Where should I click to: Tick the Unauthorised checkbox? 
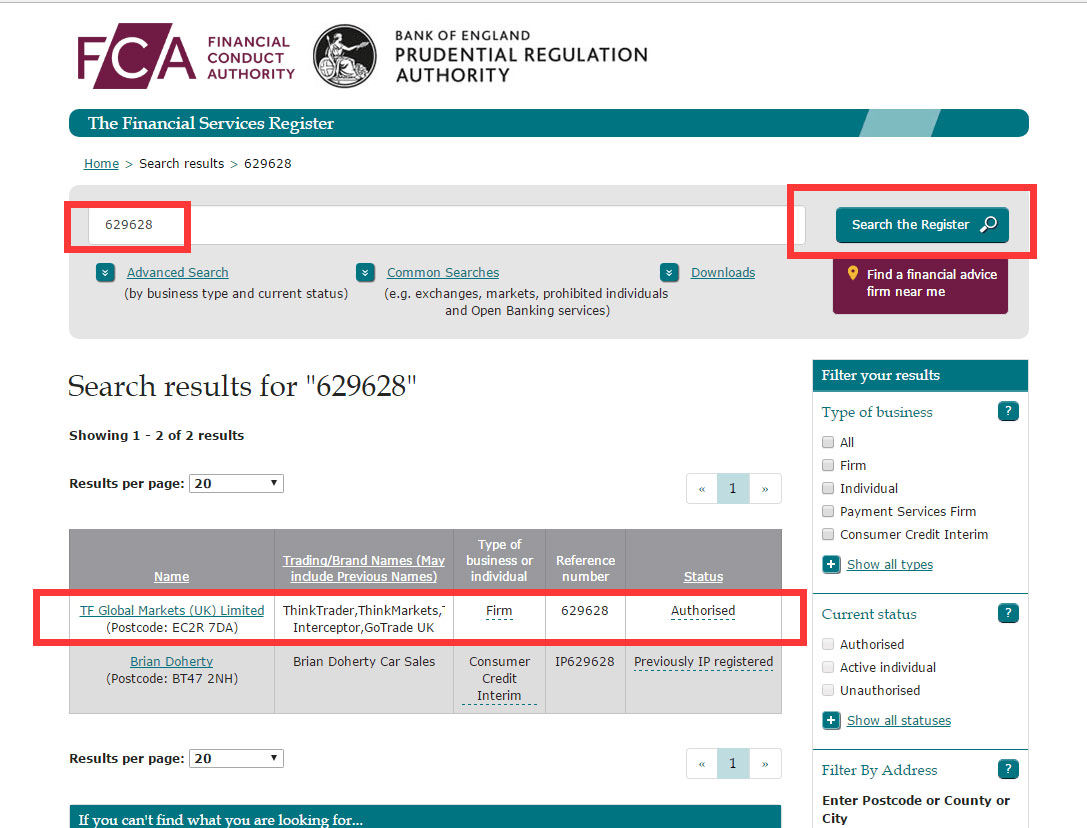(828, 690)
